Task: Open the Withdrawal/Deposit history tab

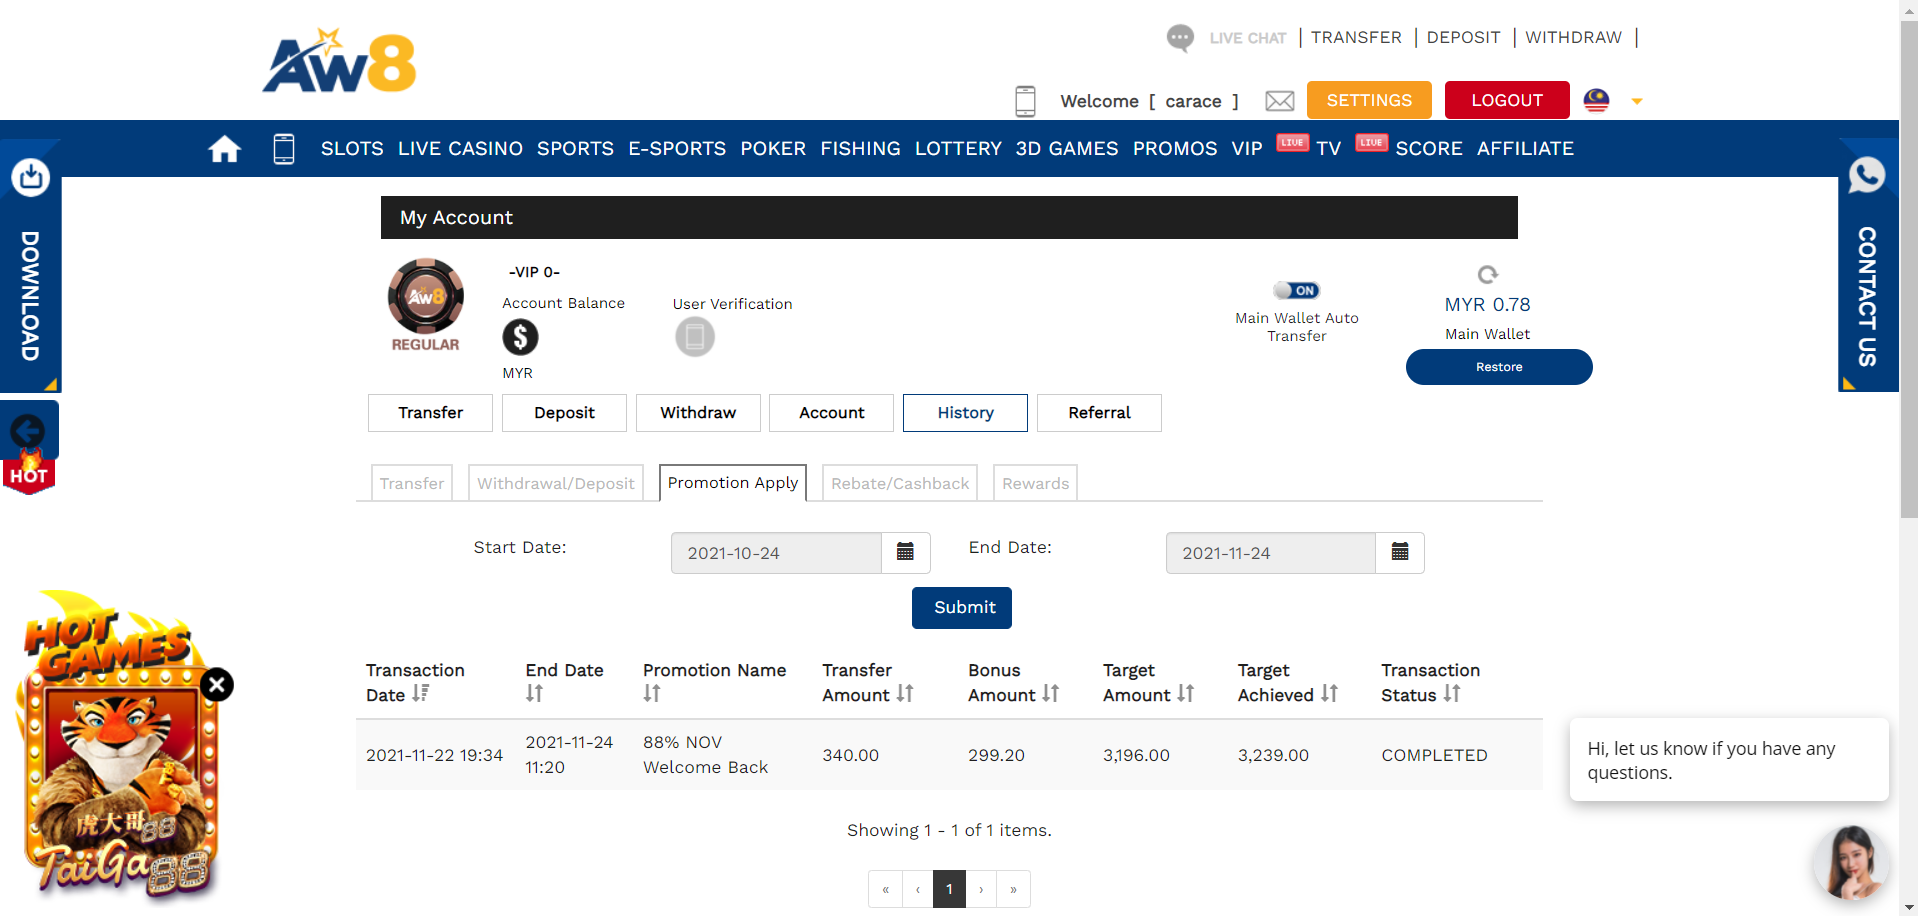Action: click(555, 483)
